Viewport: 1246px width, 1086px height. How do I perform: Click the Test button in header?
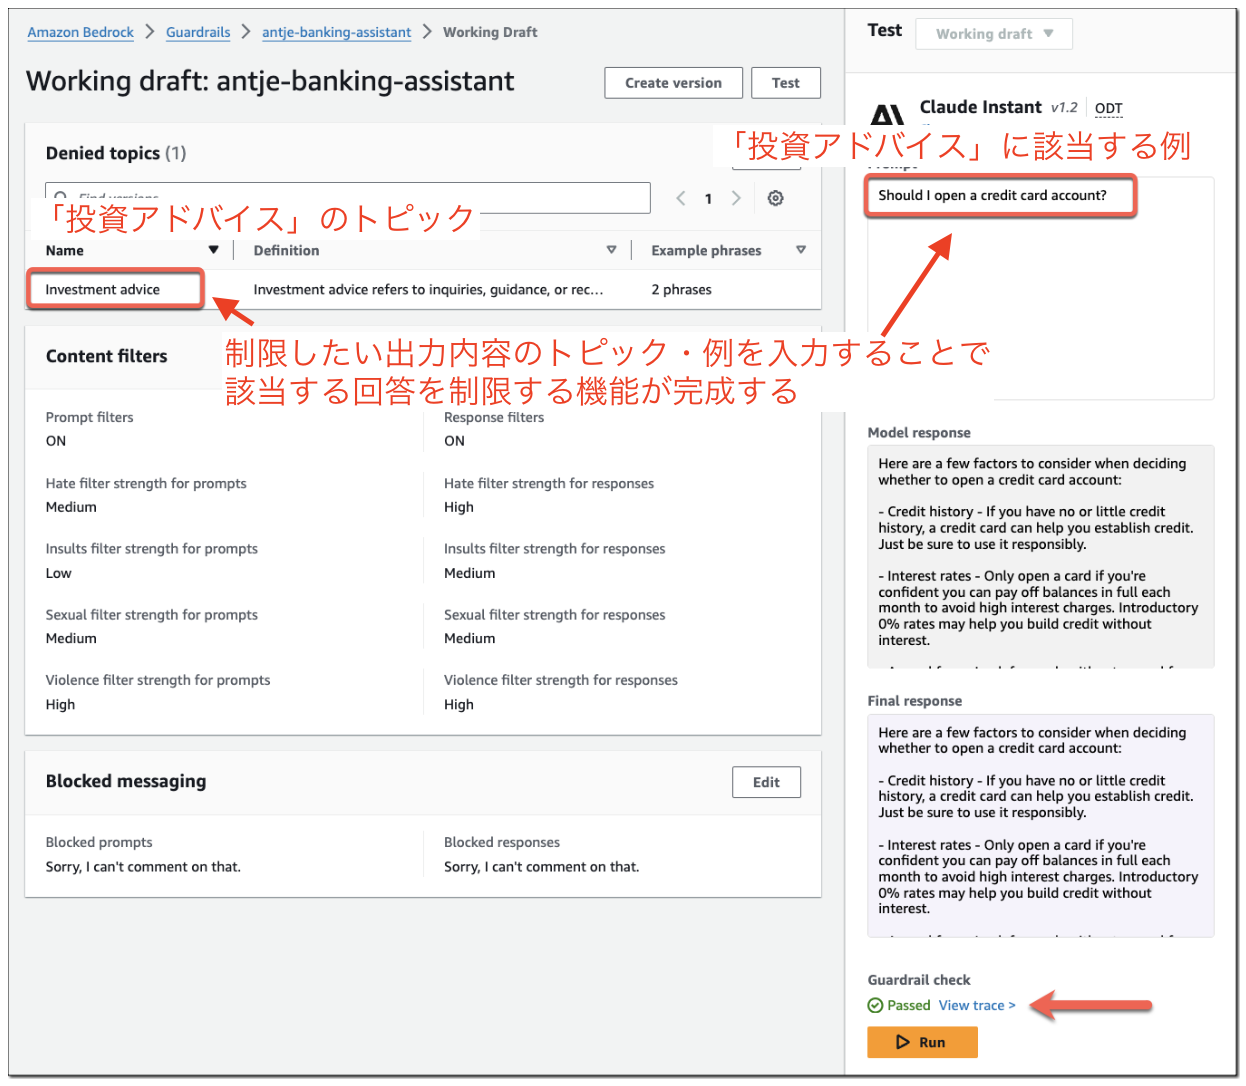[x=786, y=83]
